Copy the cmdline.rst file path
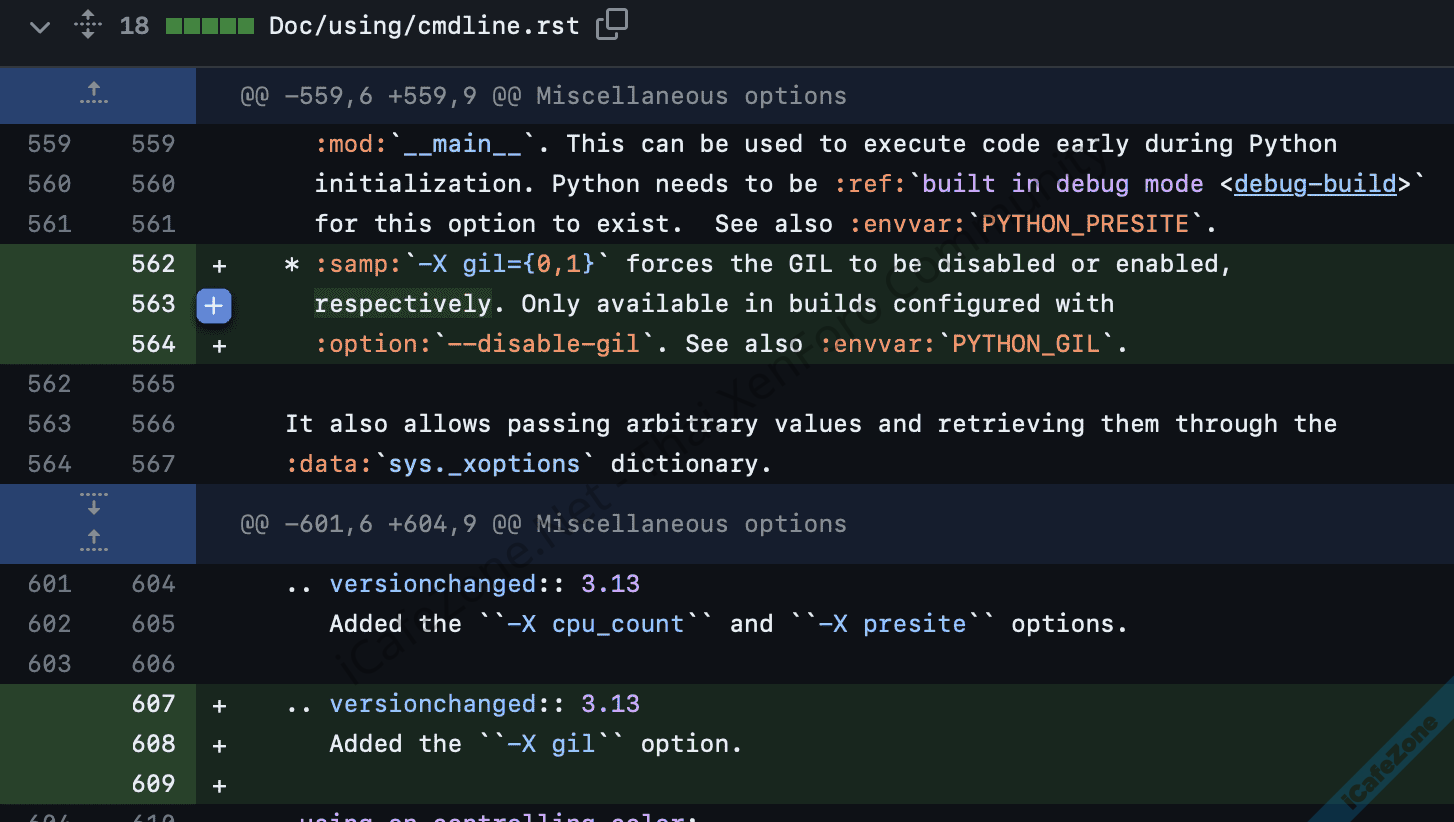The height and width of the screenshot is (822, 1454). 611,25
